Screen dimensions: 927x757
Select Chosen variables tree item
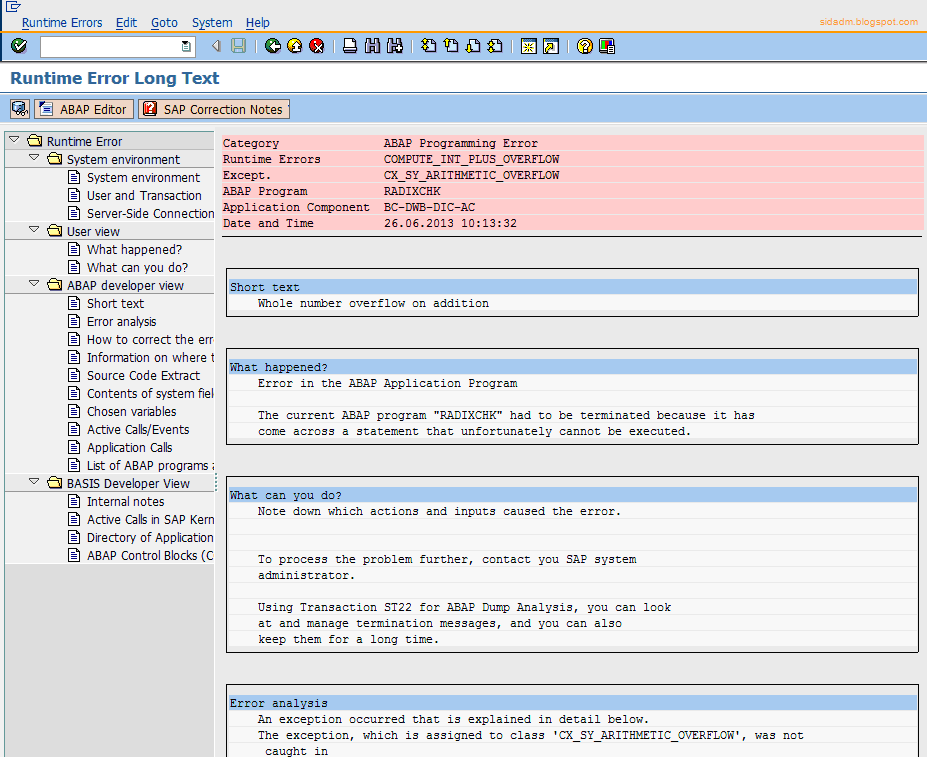tap(131, 412)
